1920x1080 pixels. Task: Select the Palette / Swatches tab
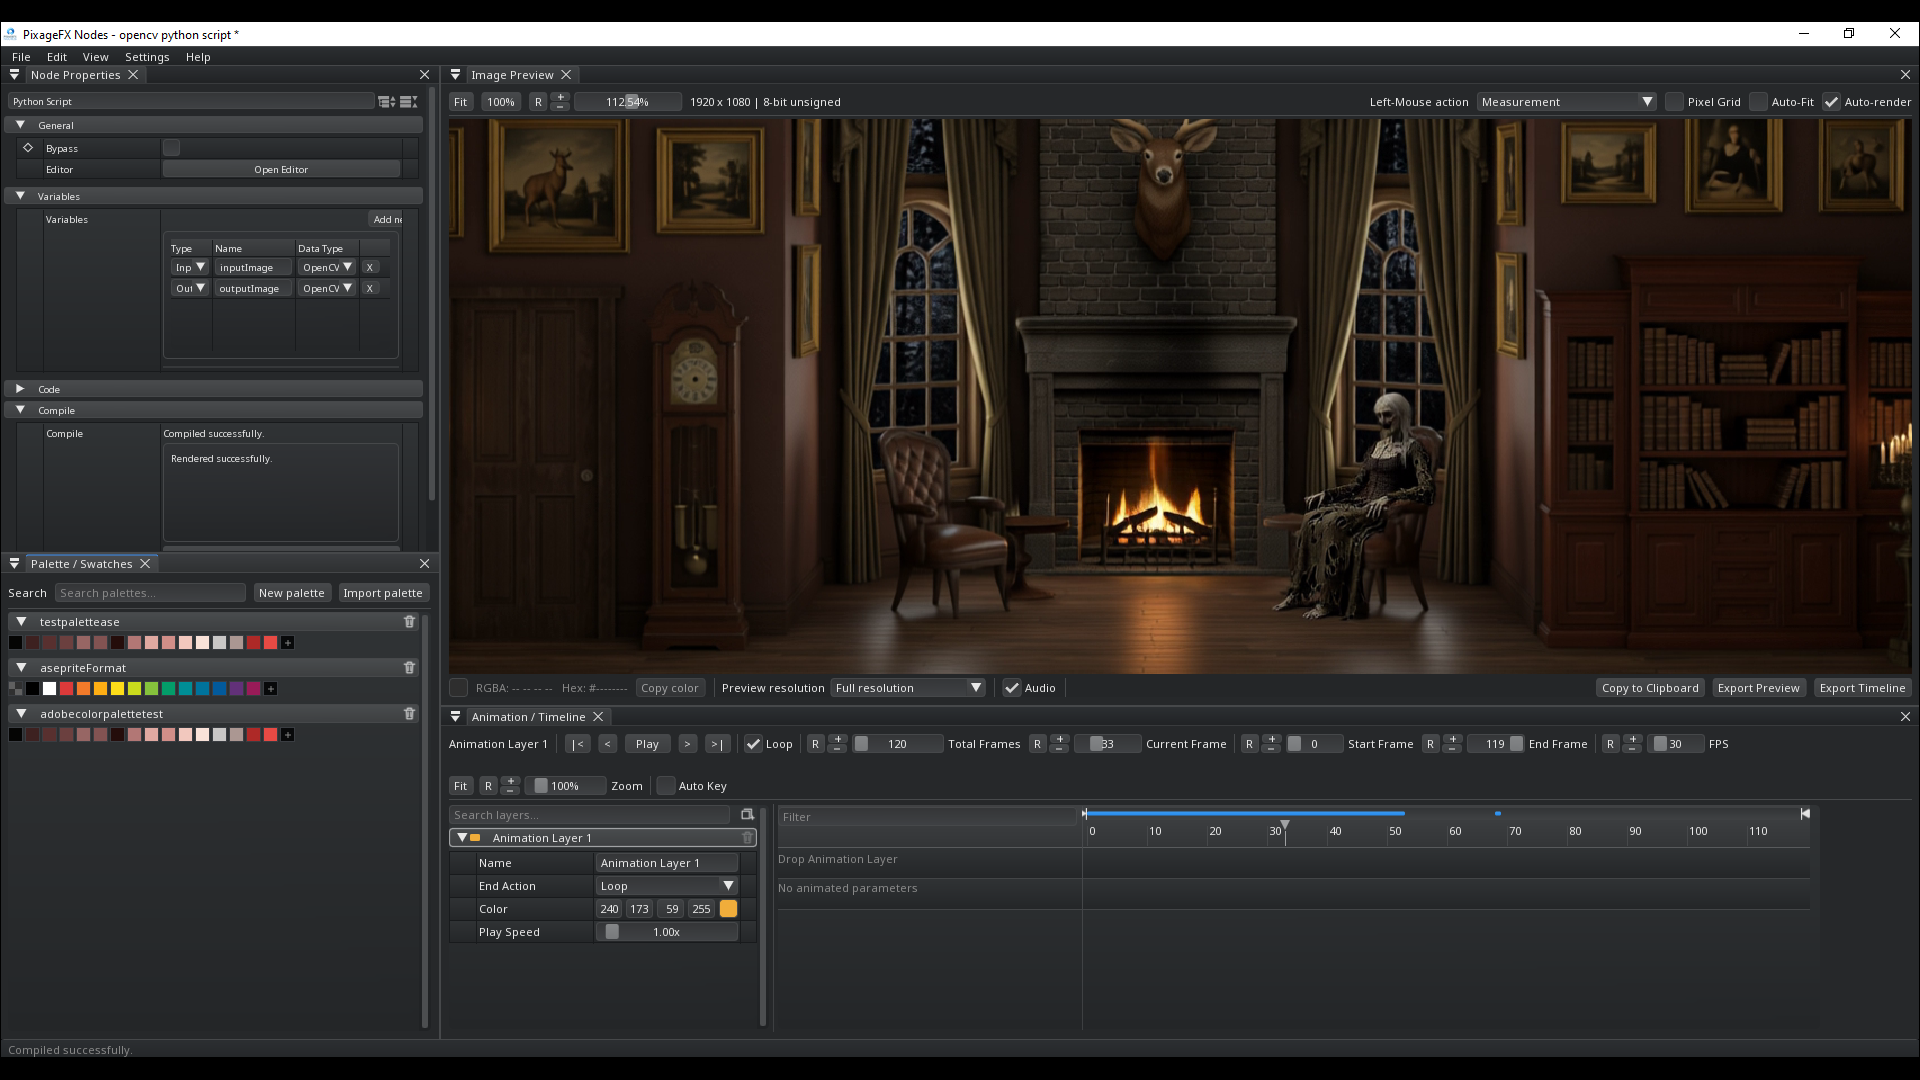(81, 563)
